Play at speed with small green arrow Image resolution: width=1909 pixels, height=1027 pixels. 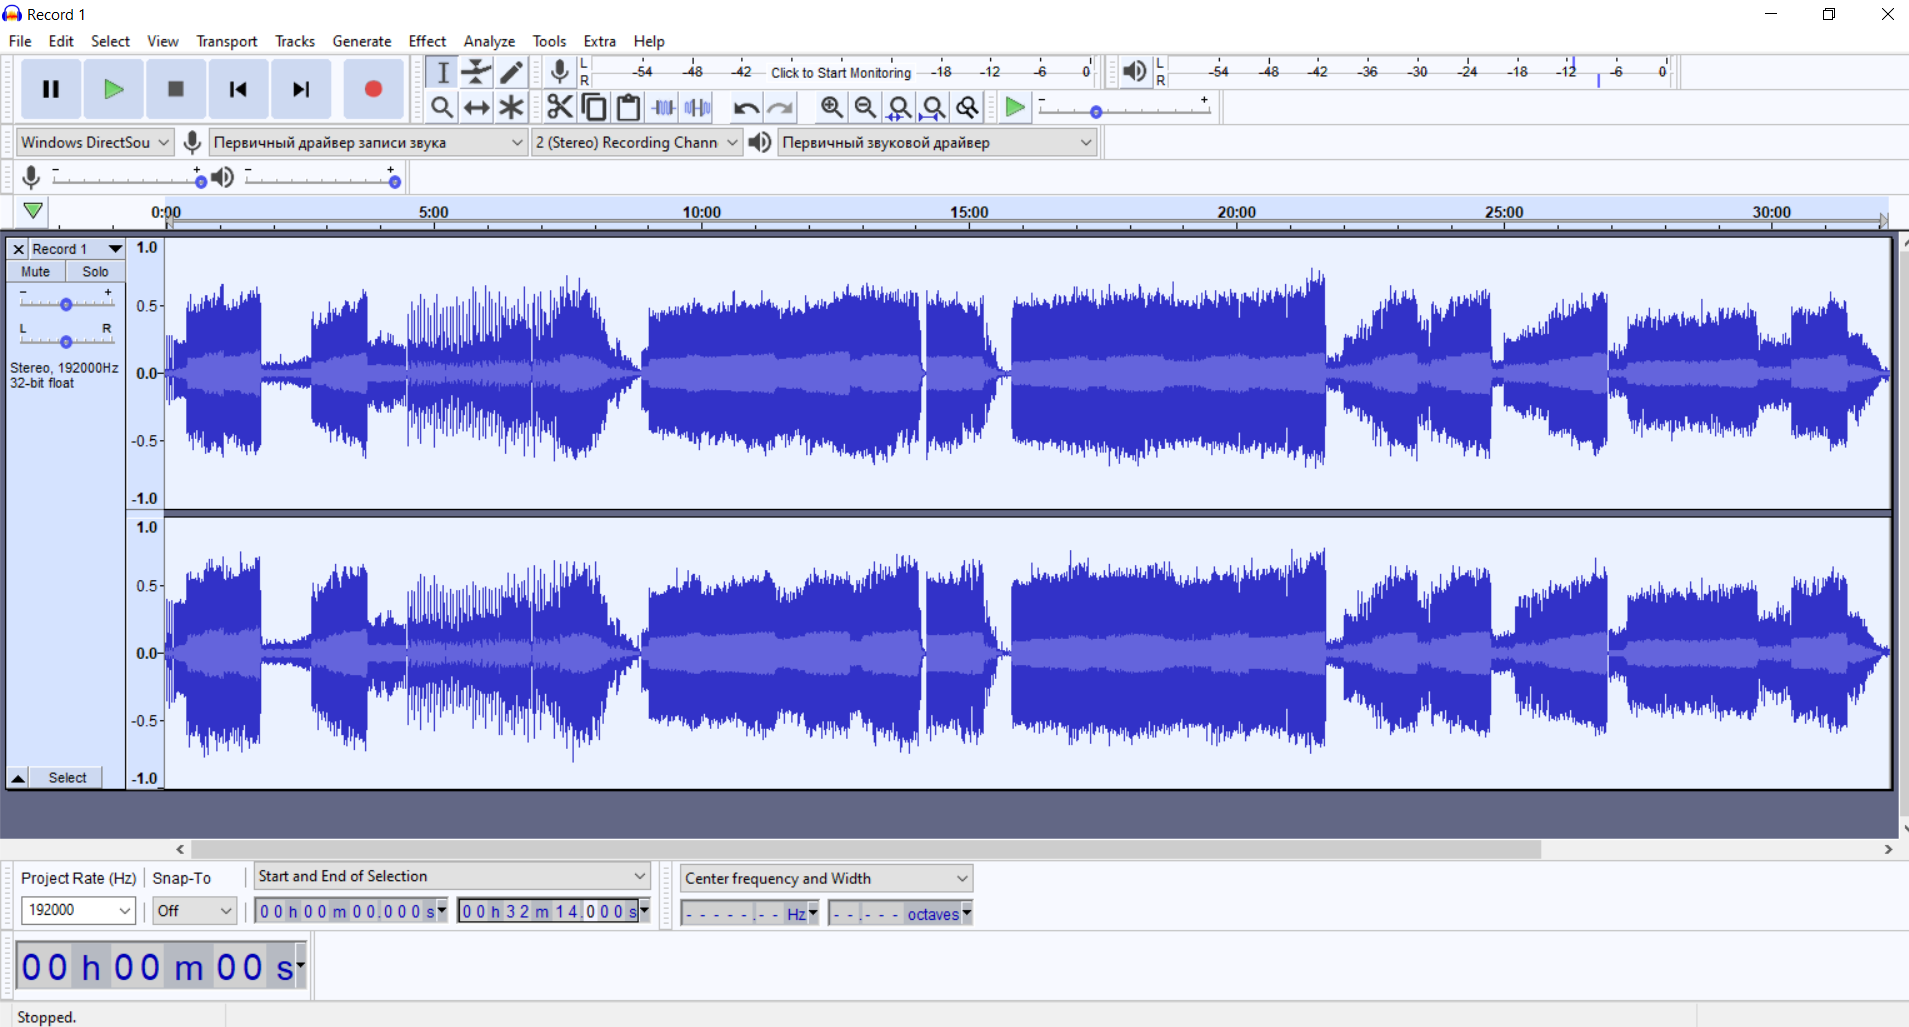coord(1014,107)
